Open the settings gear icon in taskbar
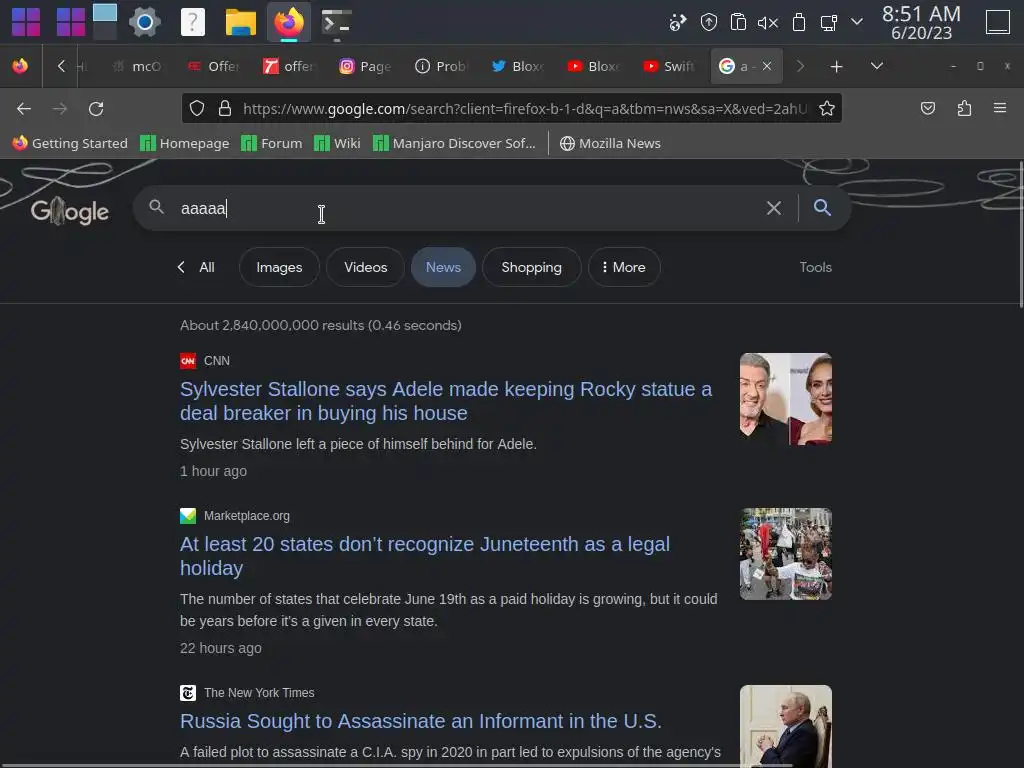1024x768 pixels. pyautogui.click(x=144, y=22)
